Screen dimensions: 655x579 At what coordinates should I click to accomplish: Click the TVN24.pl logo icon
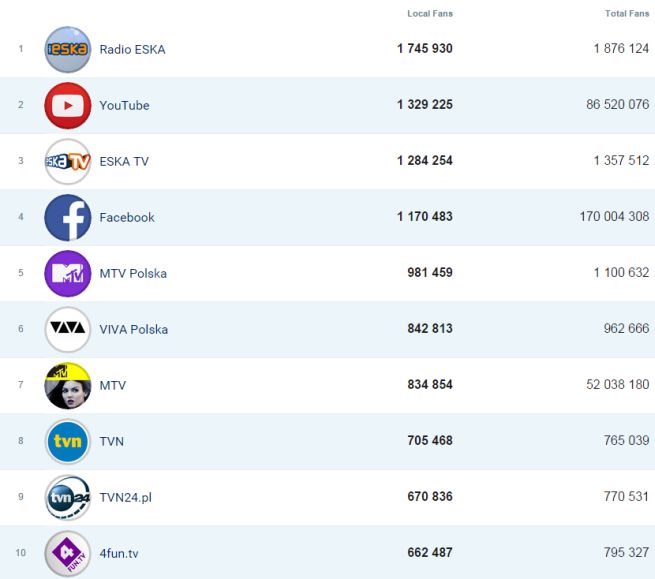[x=67, y=497]
